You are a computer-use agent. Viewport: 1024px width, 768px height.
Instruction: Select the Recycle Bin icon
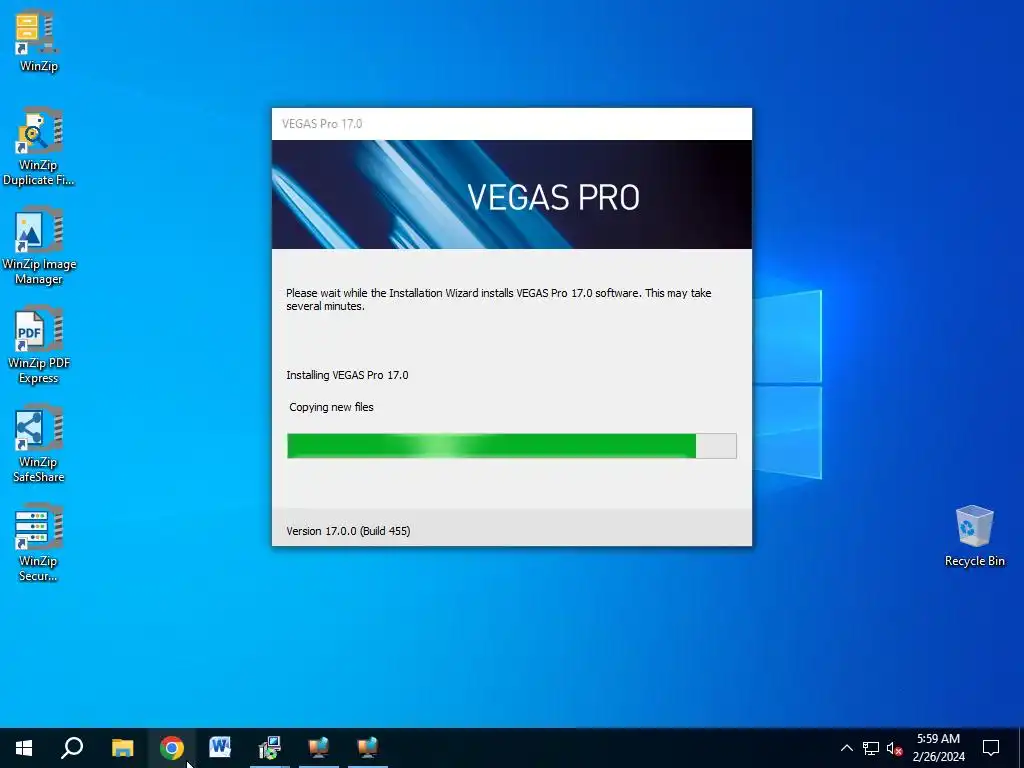[974, 536]
